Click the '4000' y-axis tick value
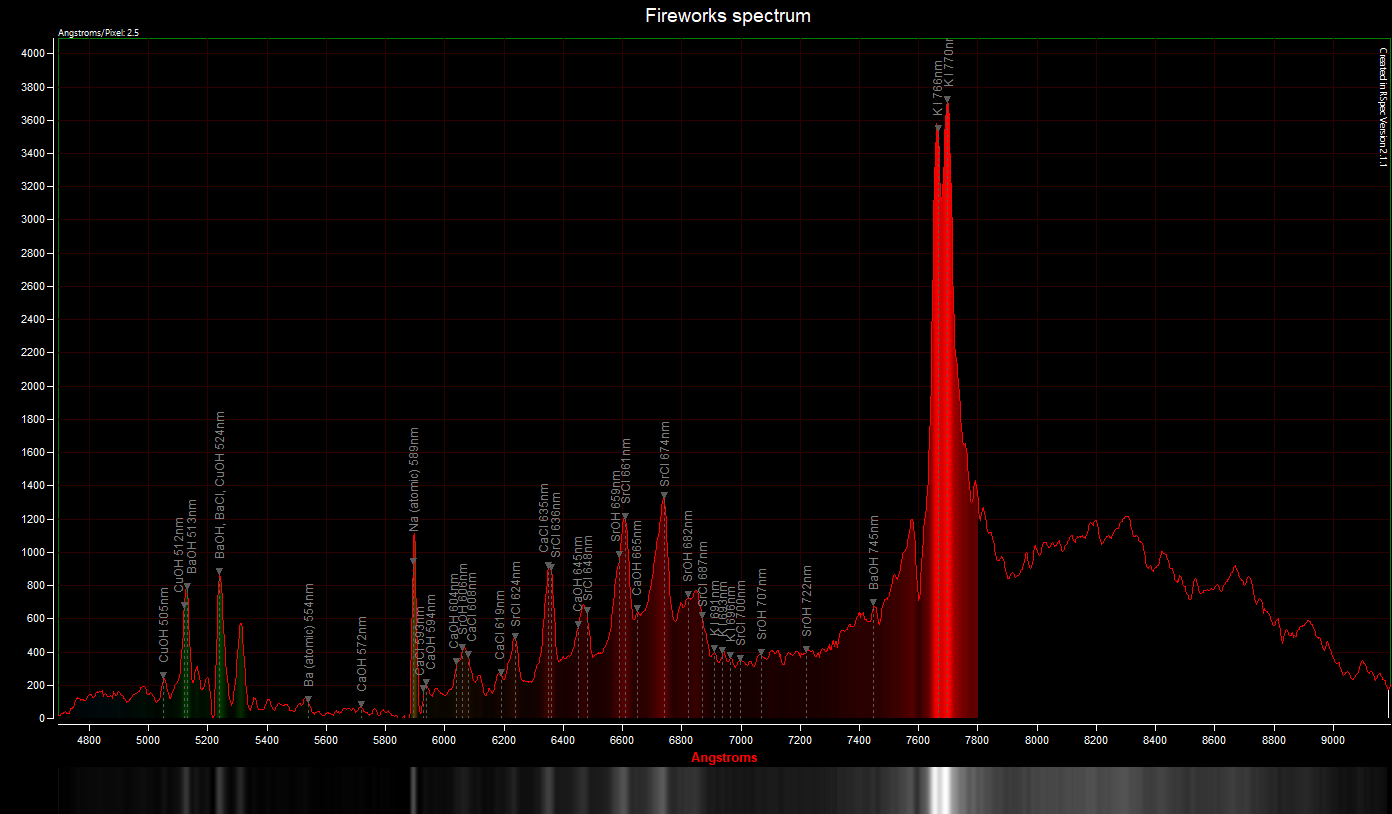The height and width of the screenshot is (814, 1392). [x=32, y=54]
